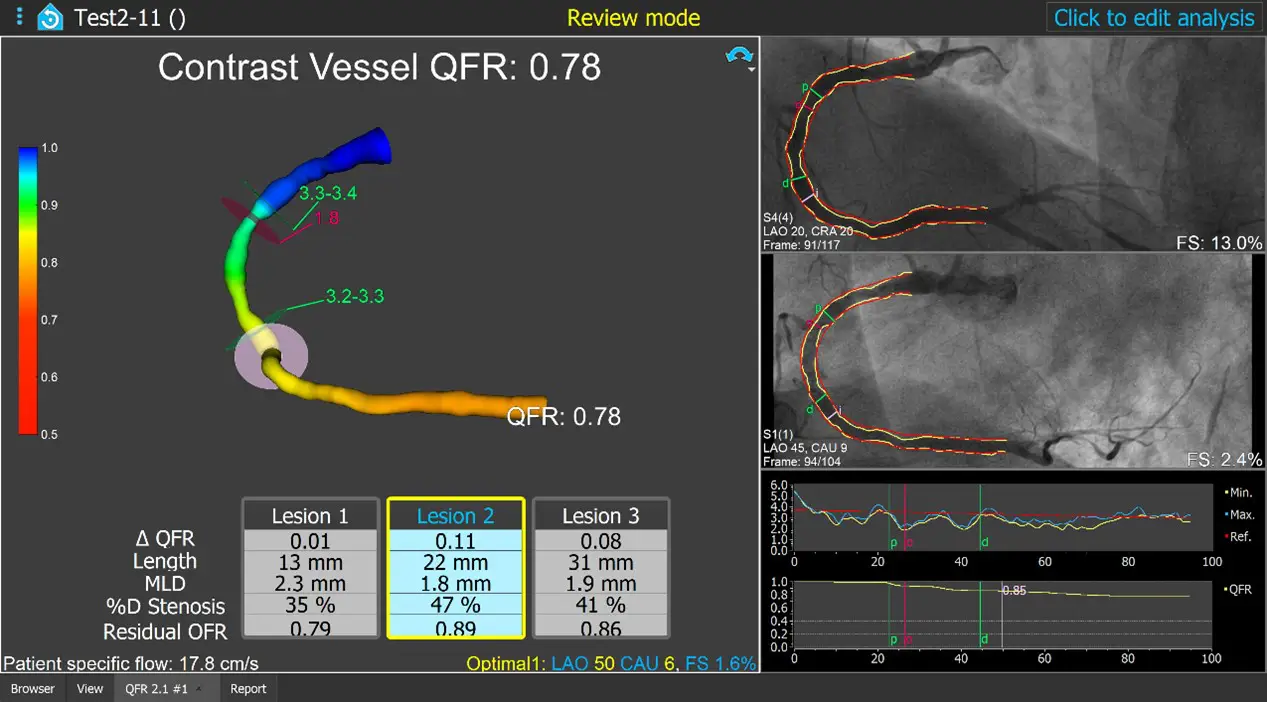Click the Max. legend marker in diameter graph
This screenshot has width=1267, height=702.
pyautogui.click(x=1226, y=514)
